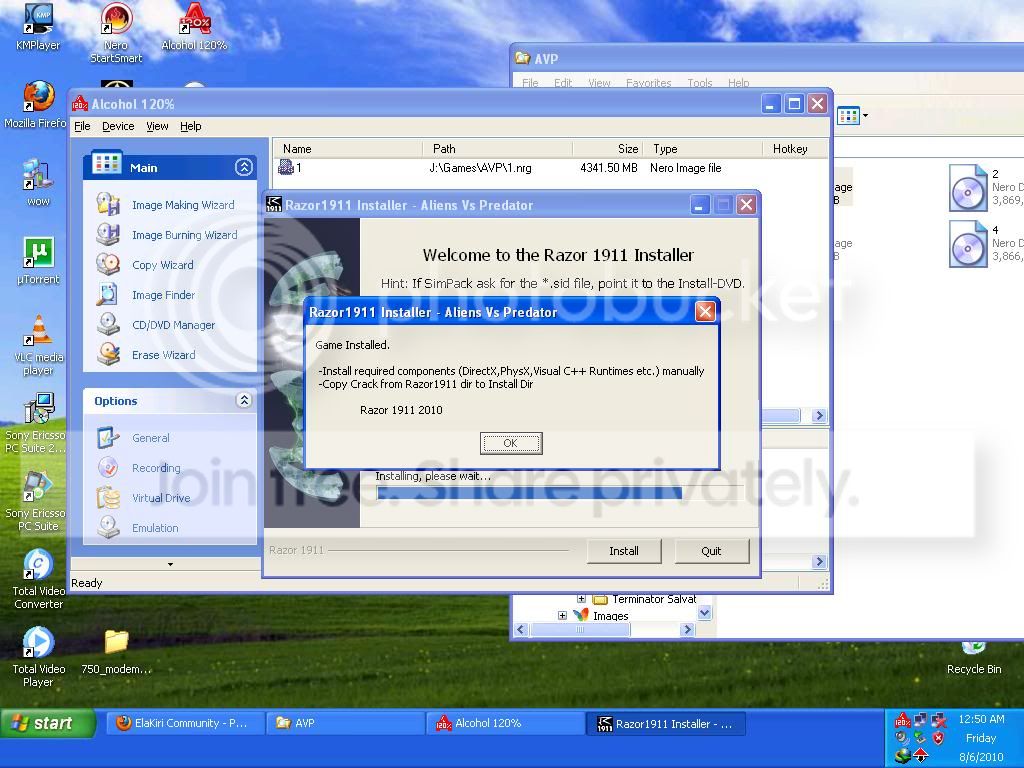1024x768 pixels.
Task: Expand the Images tree node in AVP
Action: tap(562, 615)
